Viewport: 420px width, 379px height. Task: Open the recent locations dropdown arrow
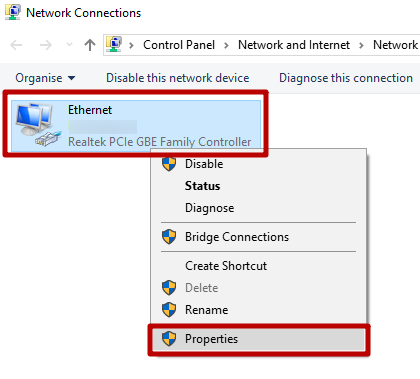[x=69, y=44]
